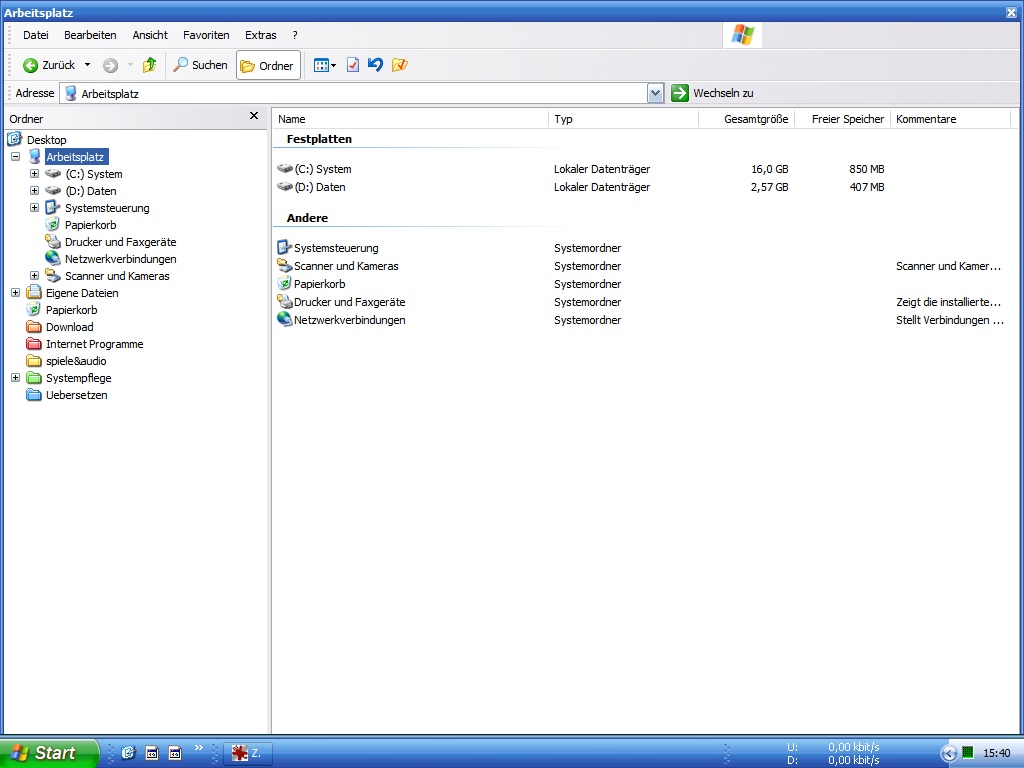The image size is (1024, 768).
Task: Select Drucker und Faxgeräte in file list
Action: [x=349, y=302]
